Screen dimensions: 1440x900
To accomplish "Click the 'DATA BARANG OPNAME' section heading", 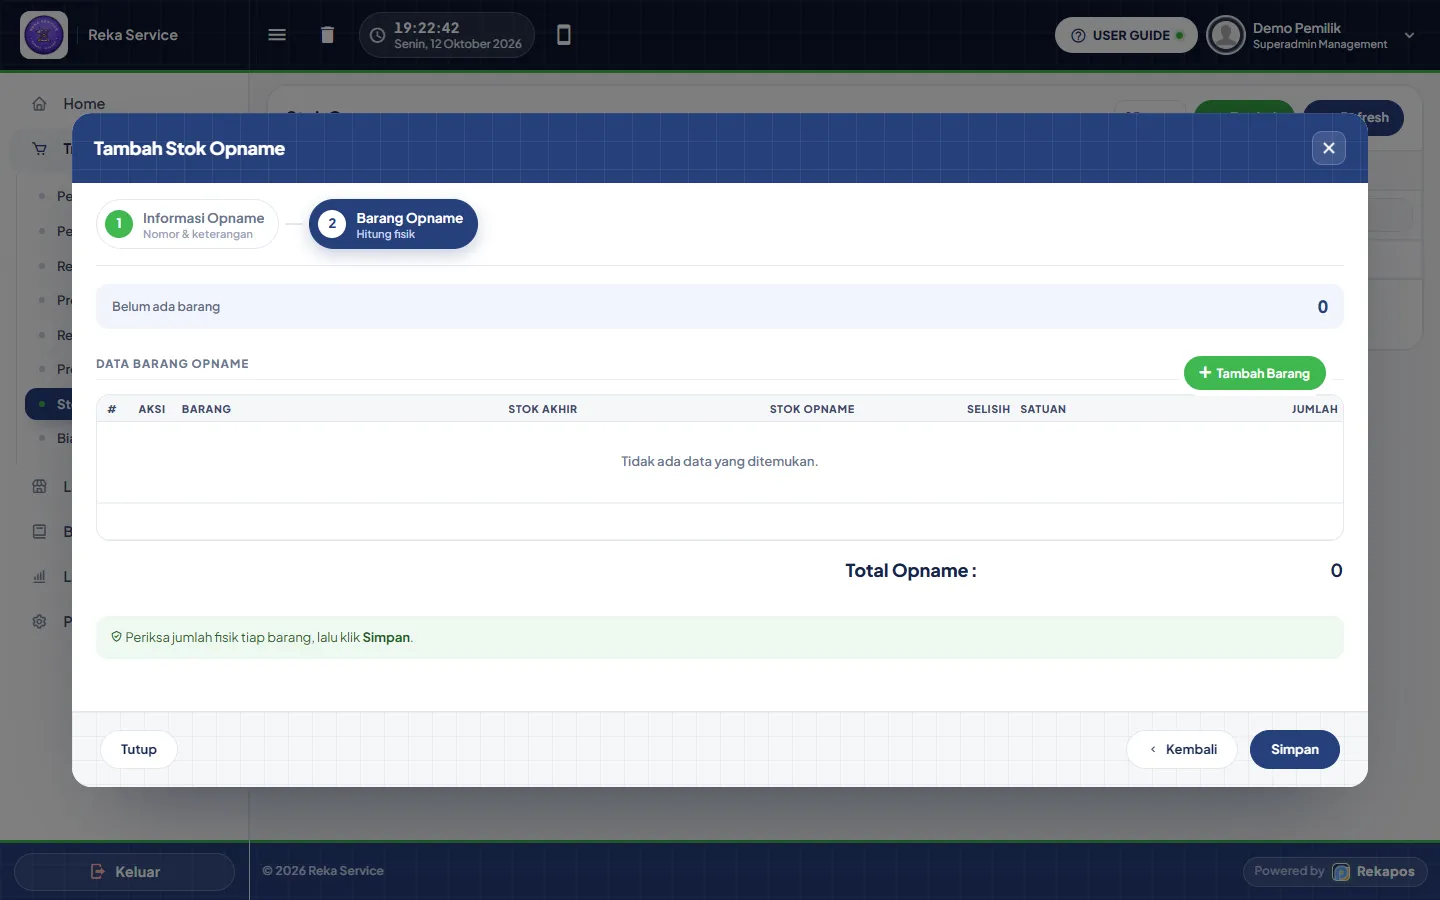I will 172,364.
